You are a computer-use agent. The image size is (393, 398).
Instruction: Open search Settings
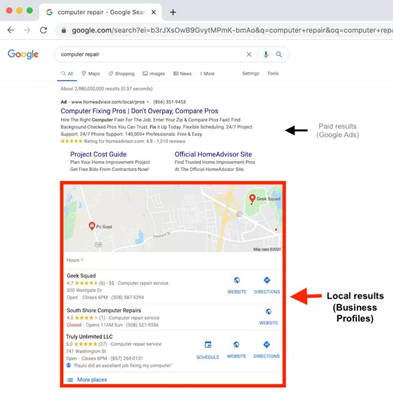(251, 73)
